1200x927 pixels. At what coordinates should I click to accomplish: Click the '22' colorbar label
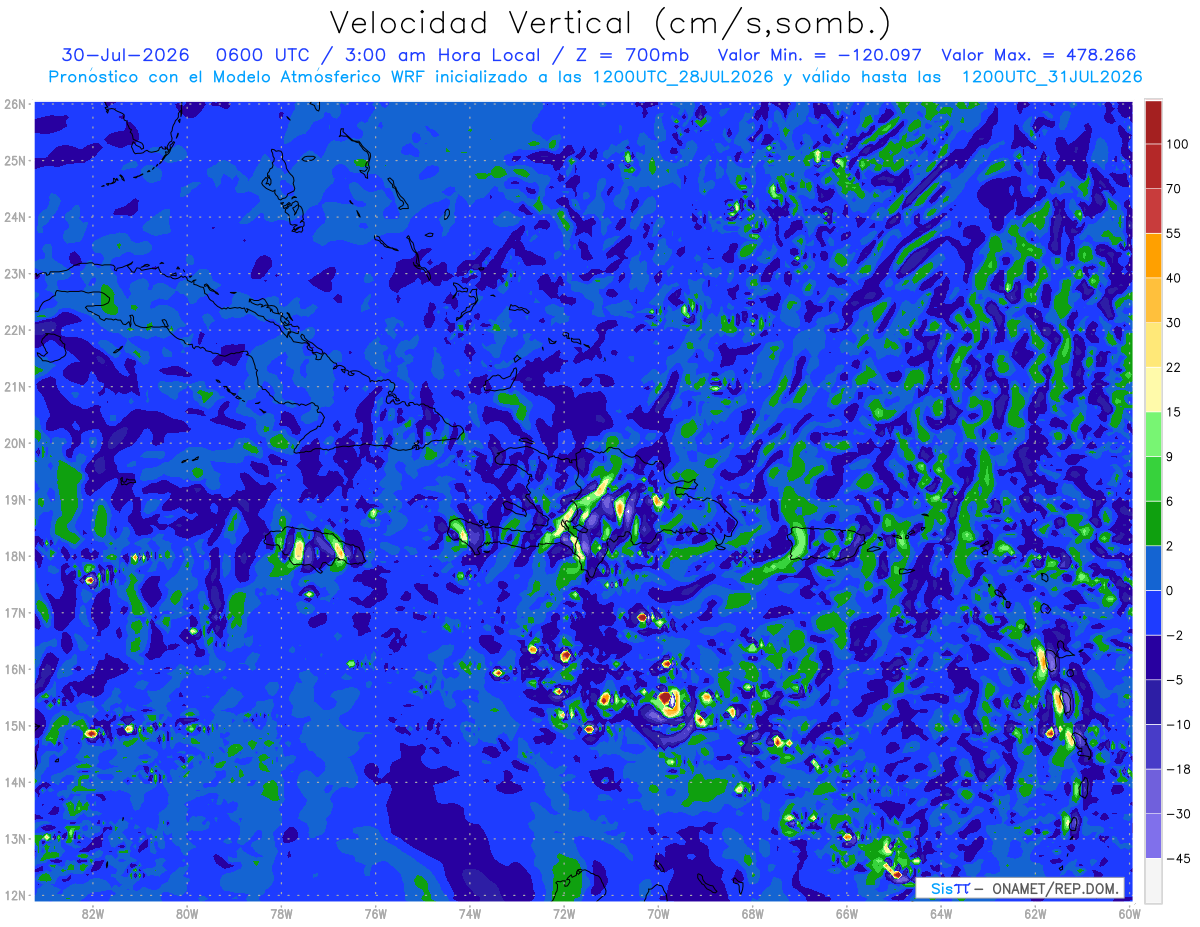tap(1173, 367)
